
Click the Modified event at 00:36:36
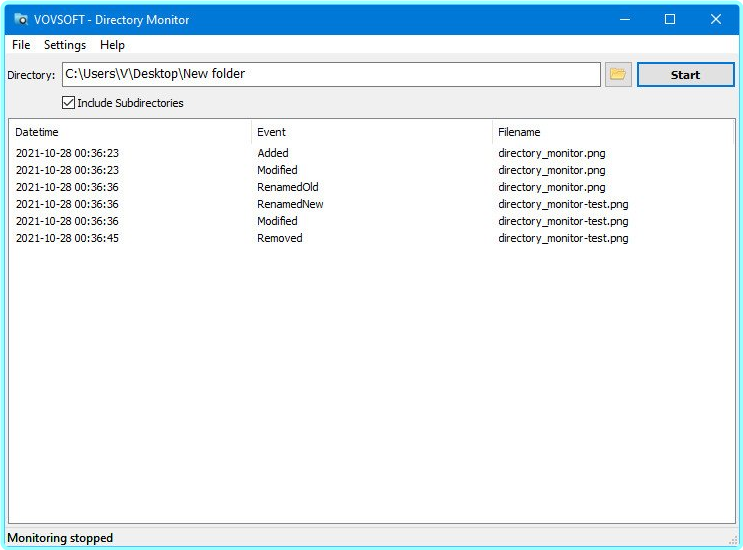coord(277,221)
